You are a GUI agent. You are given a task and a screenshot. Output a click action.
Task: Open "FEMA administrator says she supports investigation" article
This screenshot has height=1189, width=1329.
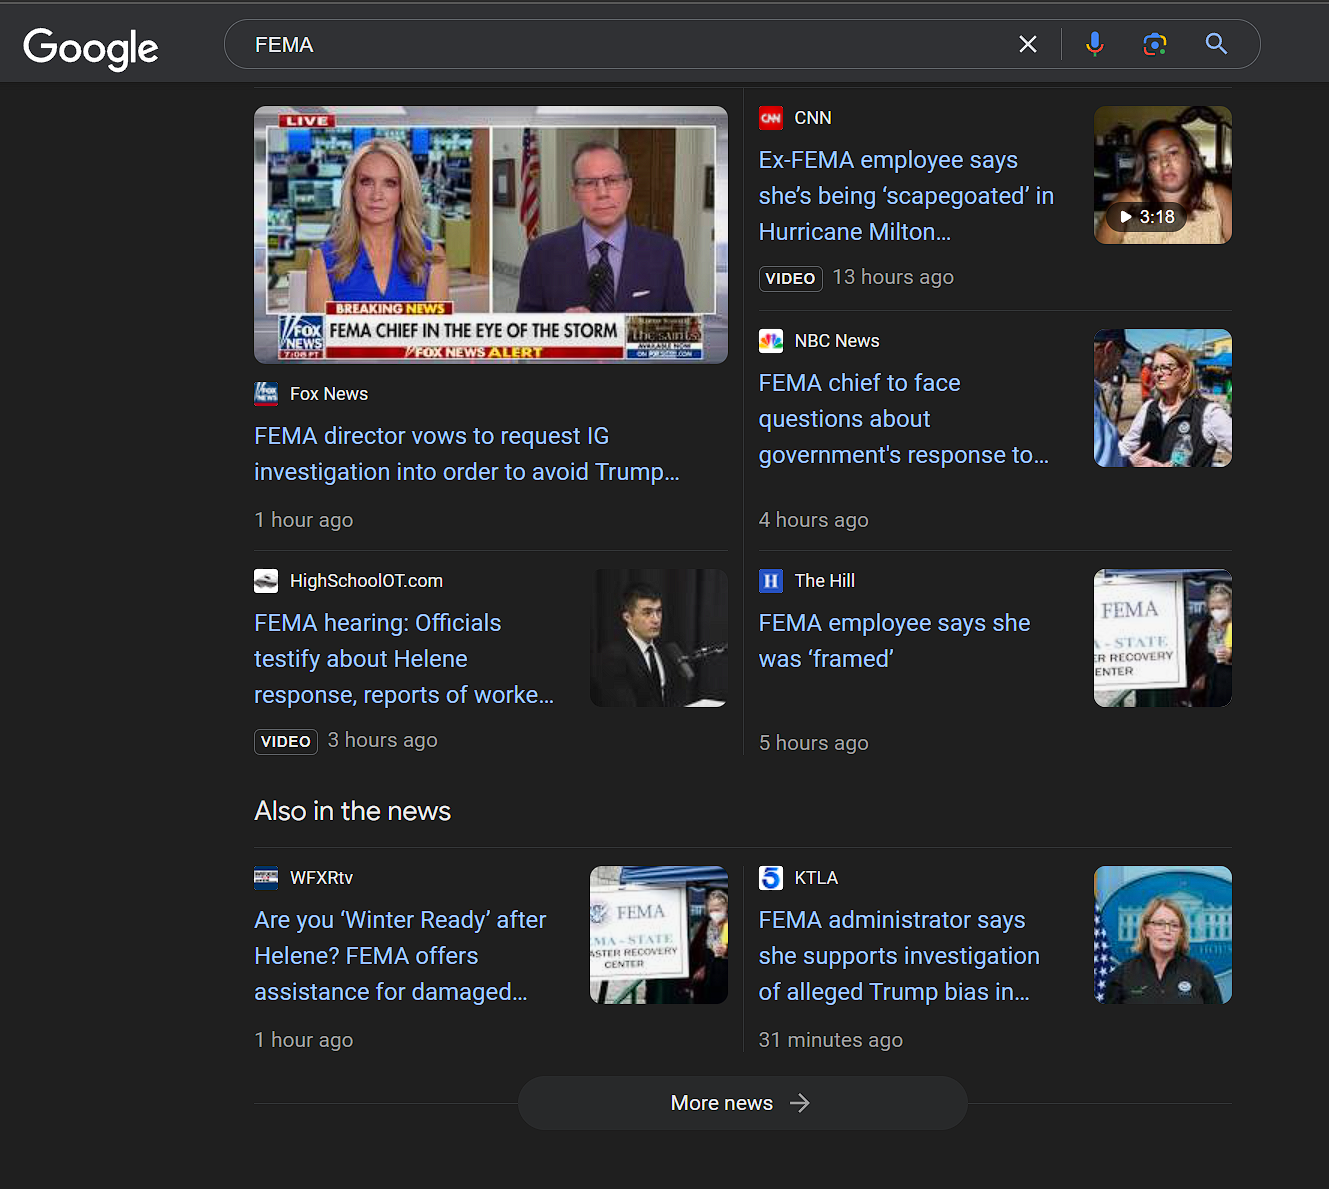pos(899,956)
